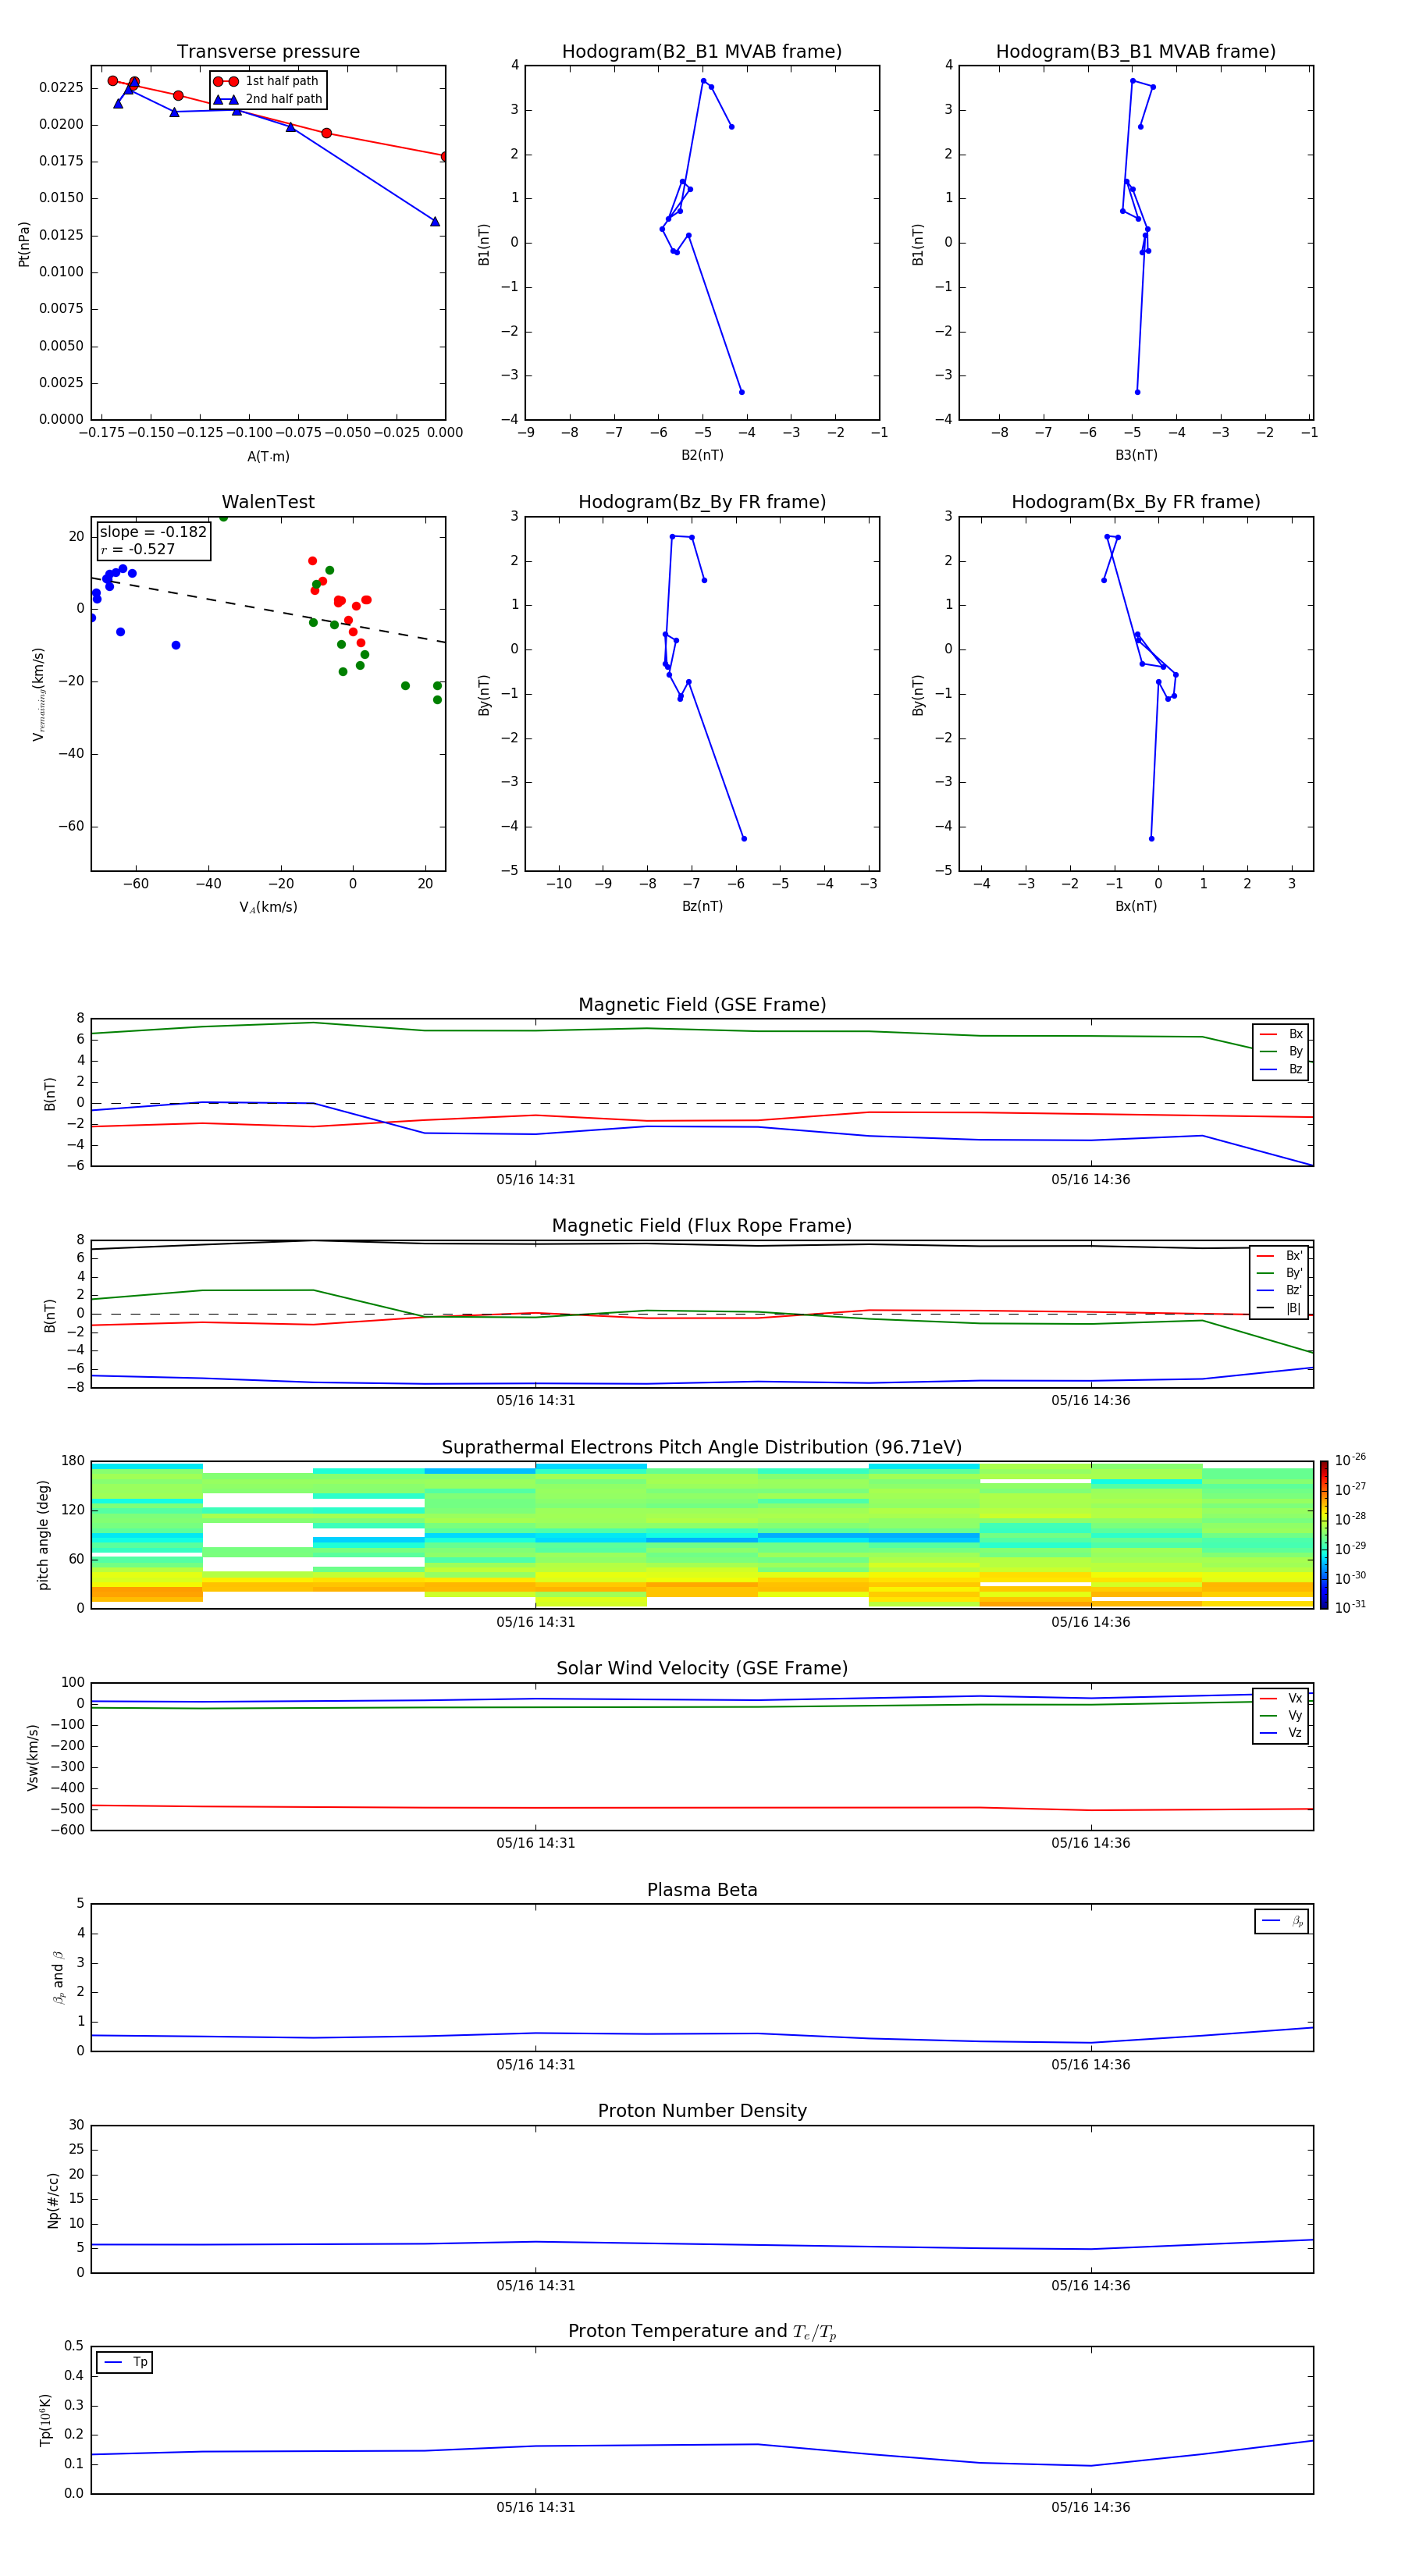Click the Vy entry in the velocity legend
This screenshot has height=2576, width=1405.
pyautogui.click(x=1281, y=1716)
